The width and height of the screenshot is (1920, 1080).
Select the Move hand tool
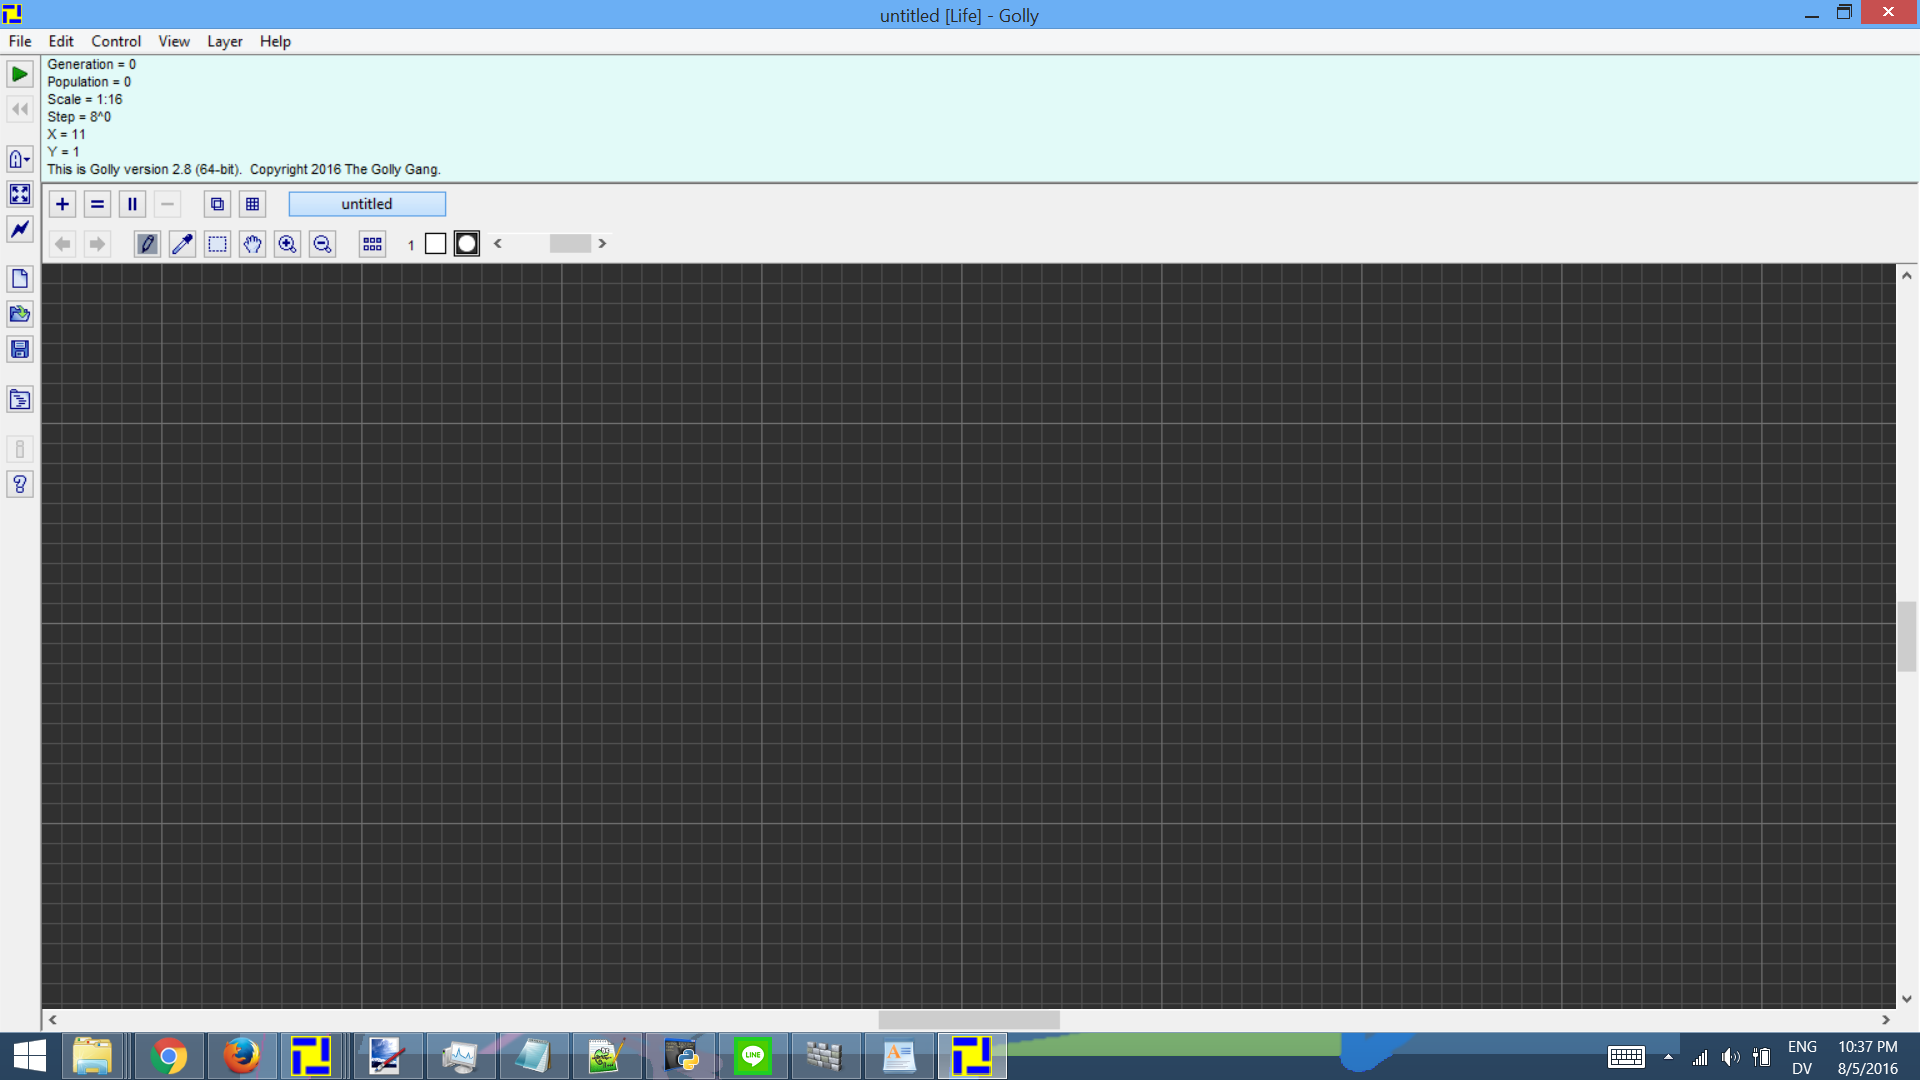coord(252,244)
